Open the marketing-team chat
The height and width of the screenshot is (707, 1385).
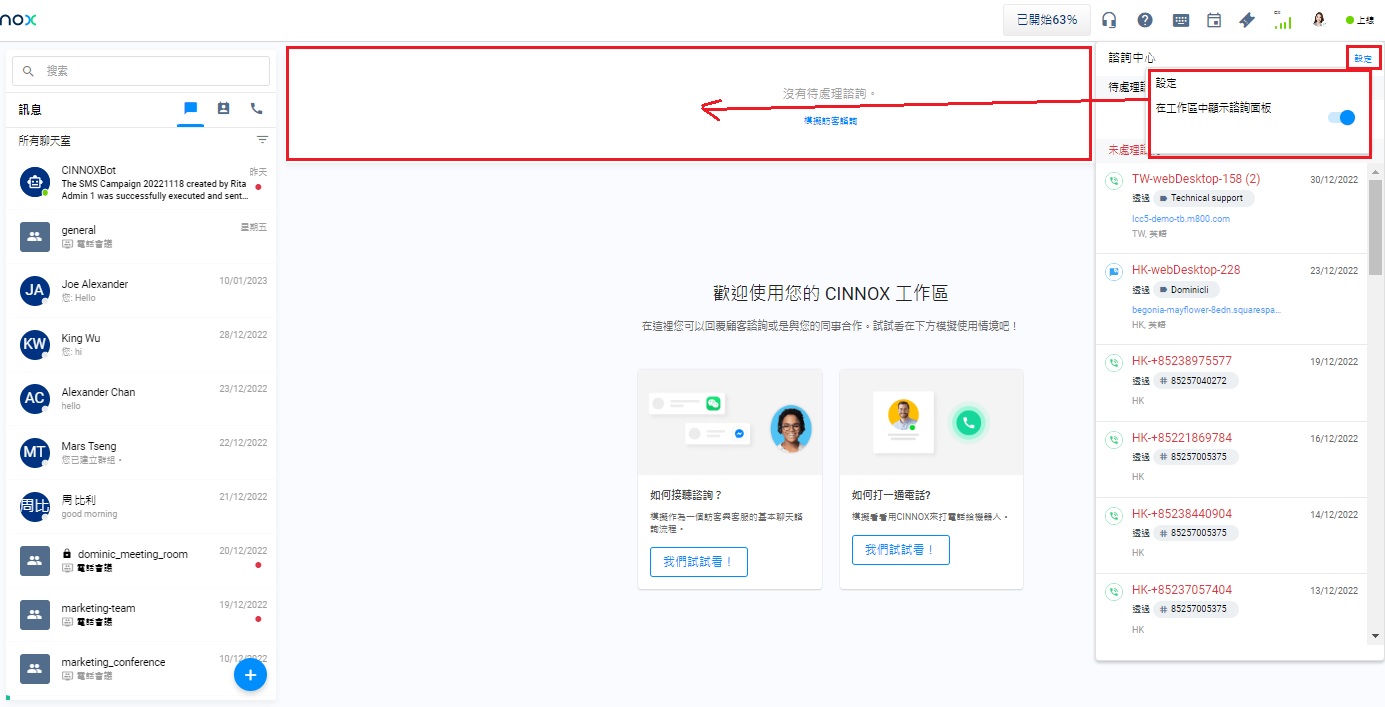coord(141,614)
